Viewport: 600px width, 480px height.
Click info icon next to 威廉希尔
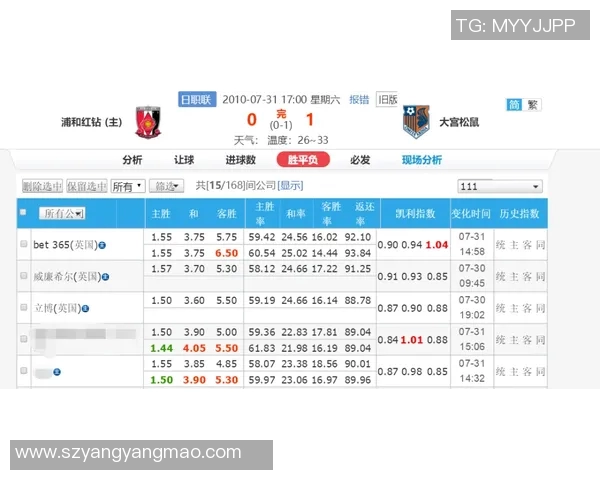point(103,275)
